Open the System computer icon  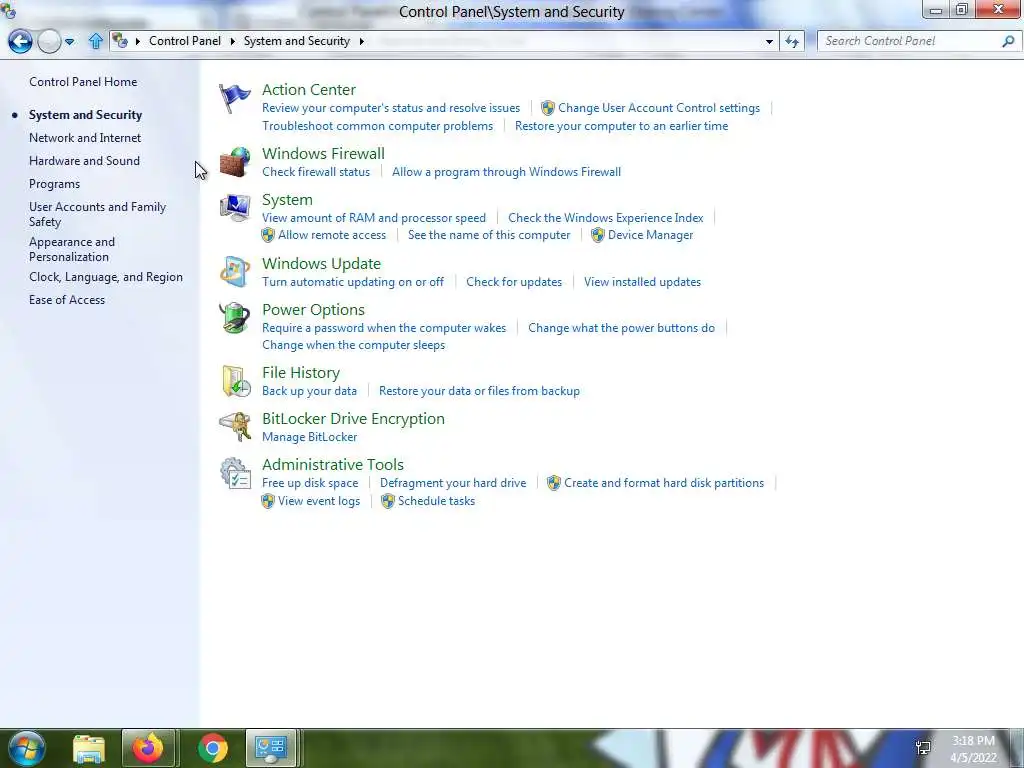click(234, 208)
